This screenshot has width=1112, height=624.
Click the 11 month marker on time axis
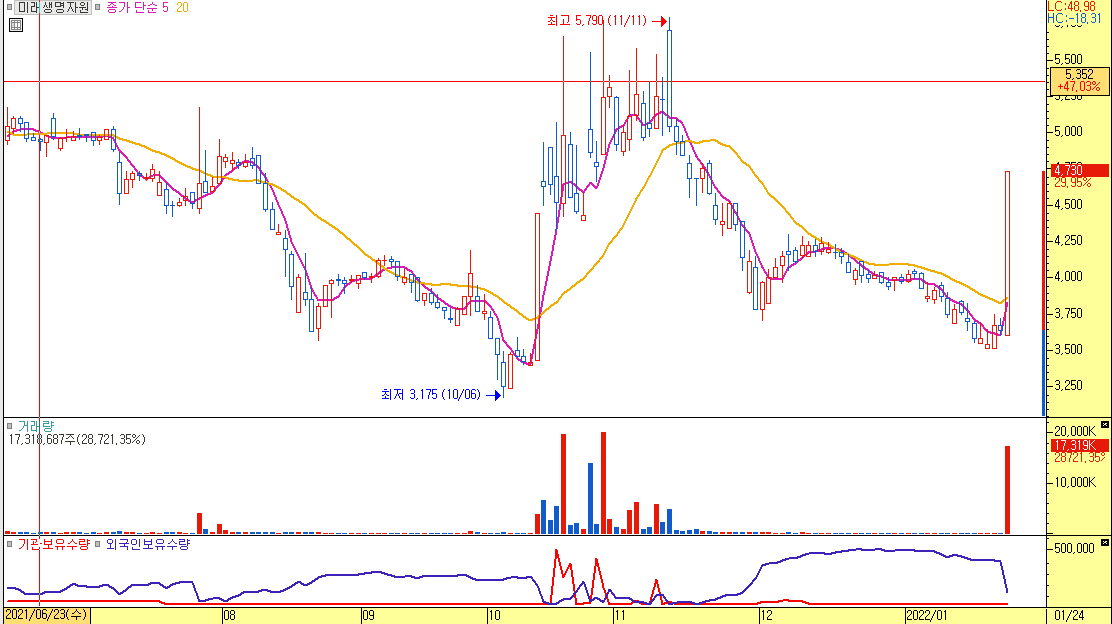[621, 615]
